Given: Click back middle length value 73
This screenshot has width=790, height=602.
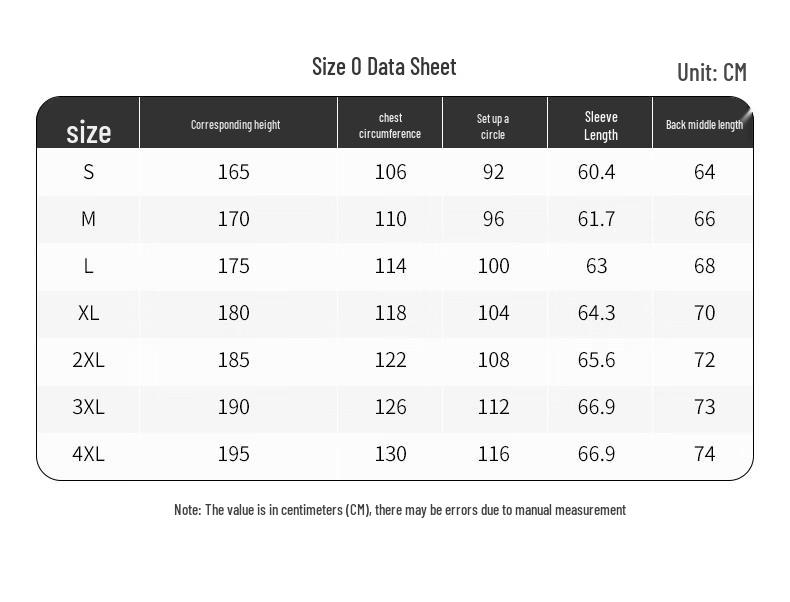Looking at the screenshot, I should point(704,407).
